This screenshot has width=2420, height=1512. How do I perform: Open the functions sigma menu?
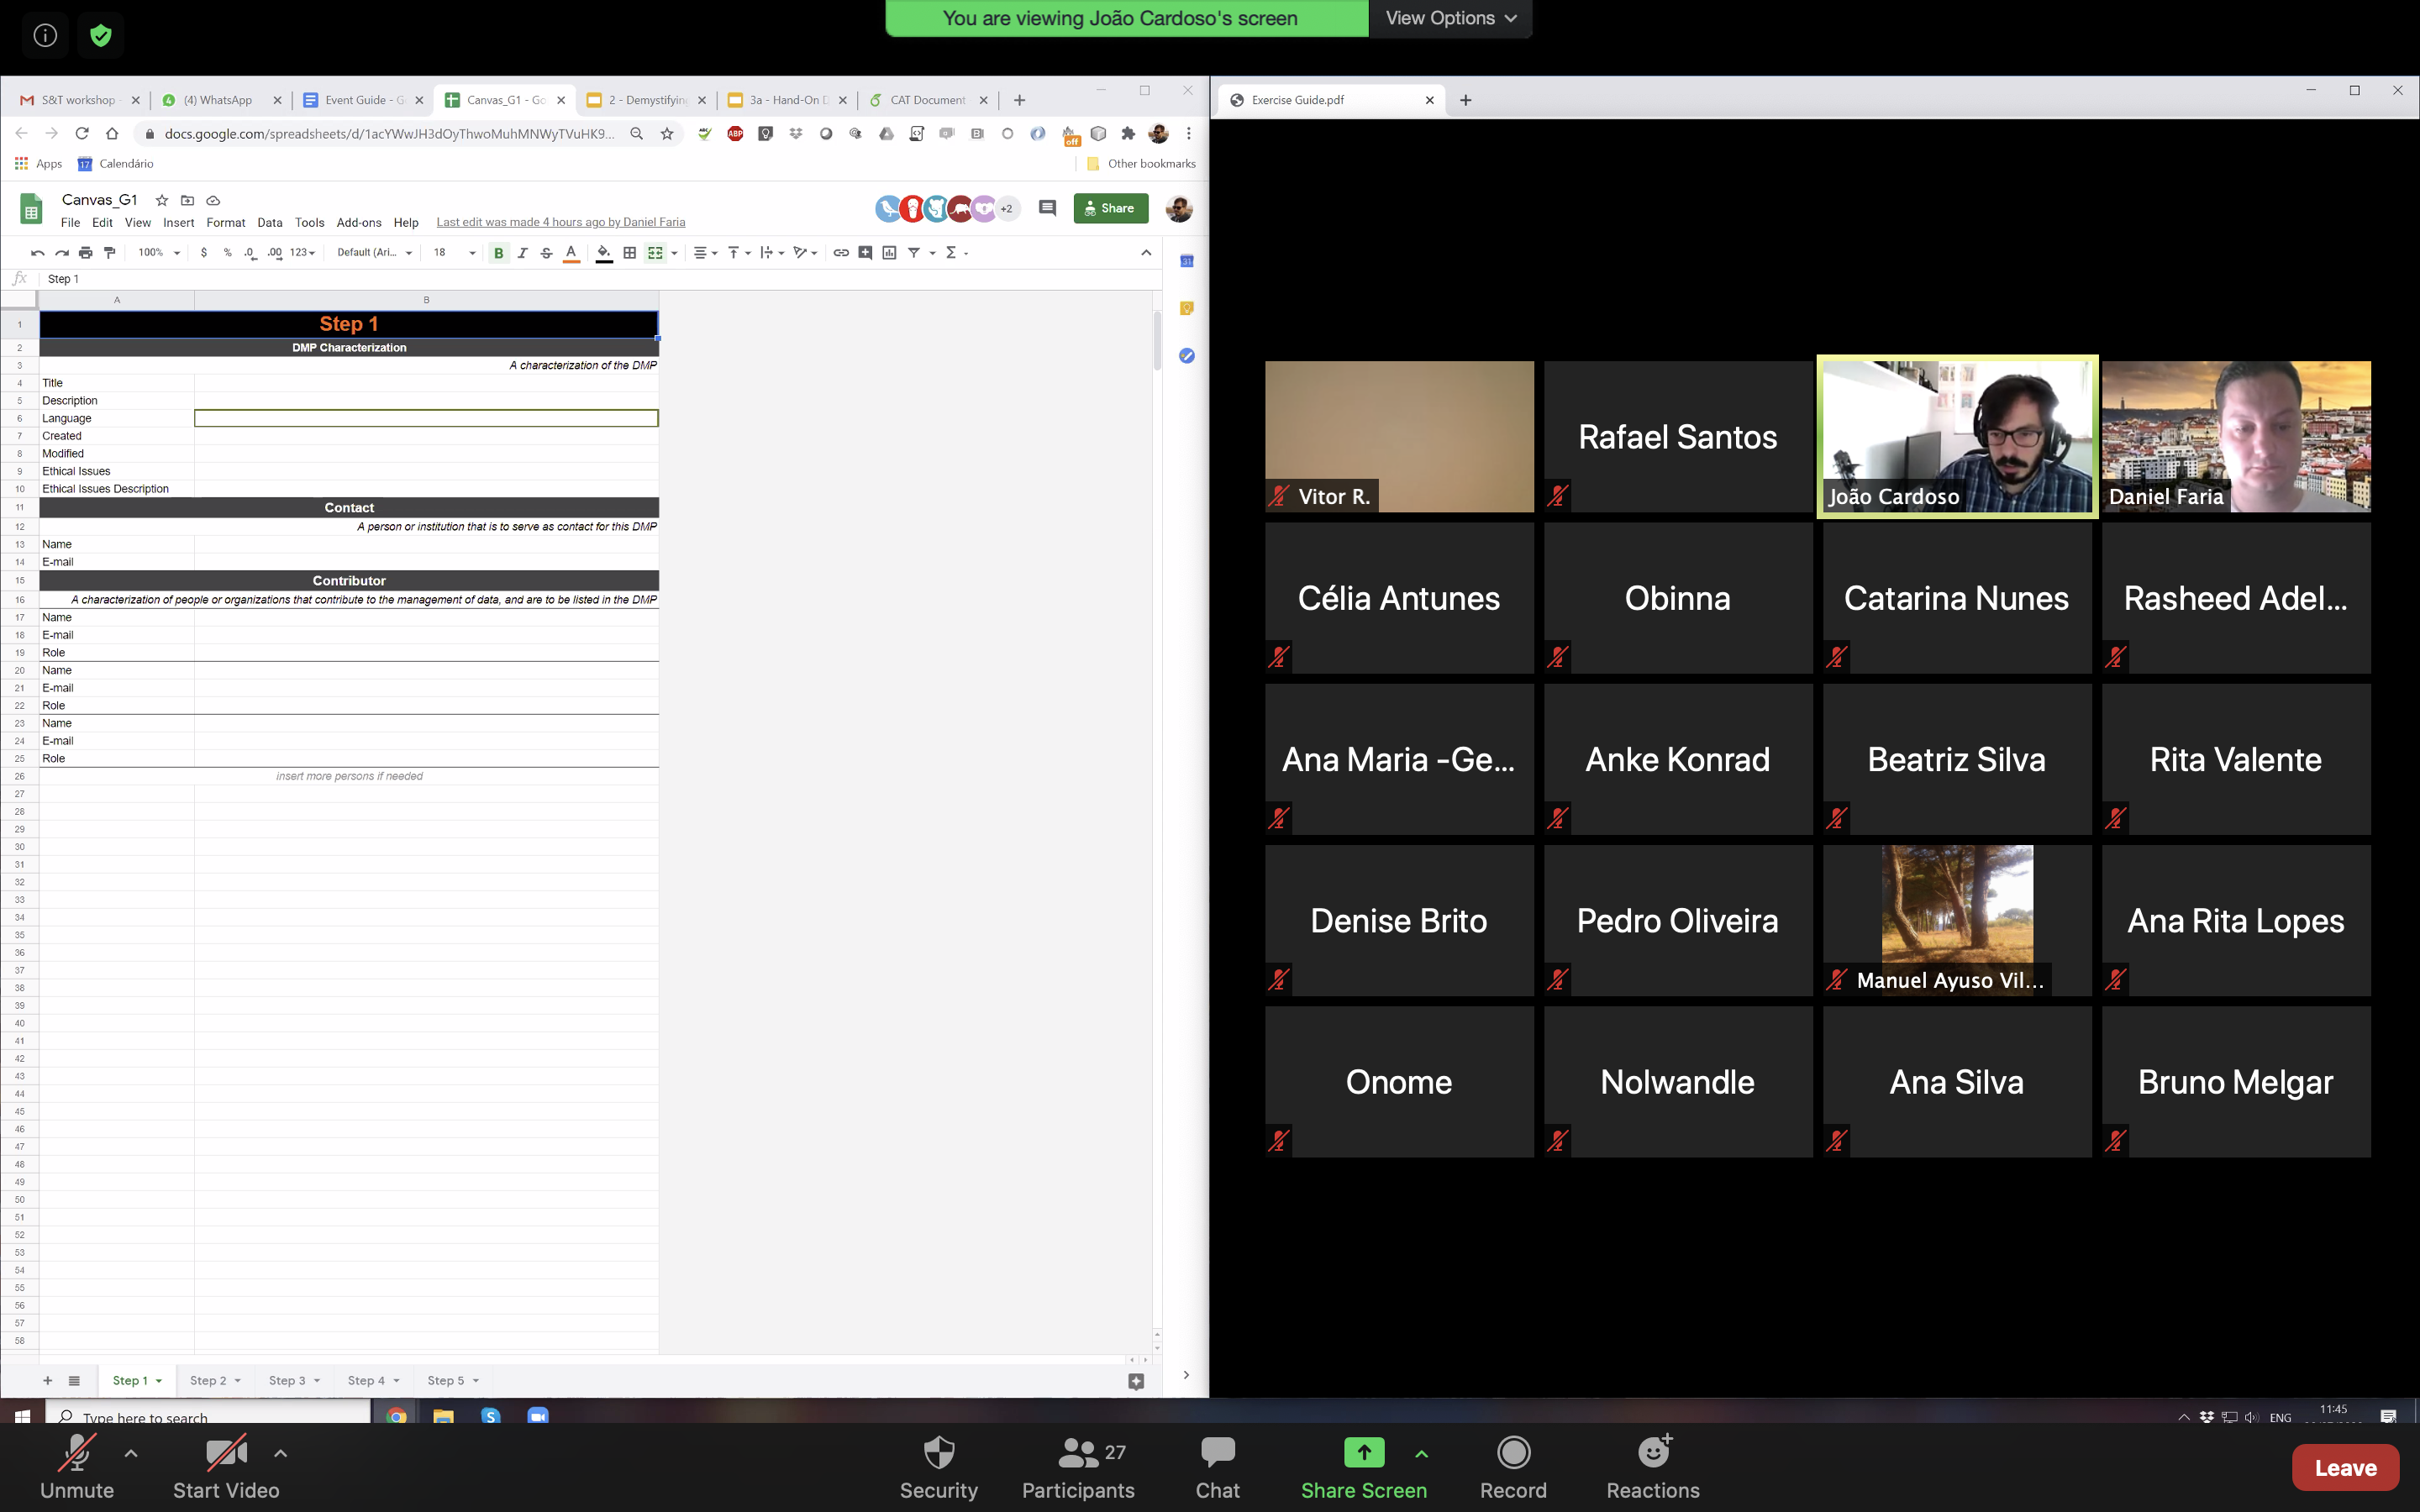tap(951, 253)
